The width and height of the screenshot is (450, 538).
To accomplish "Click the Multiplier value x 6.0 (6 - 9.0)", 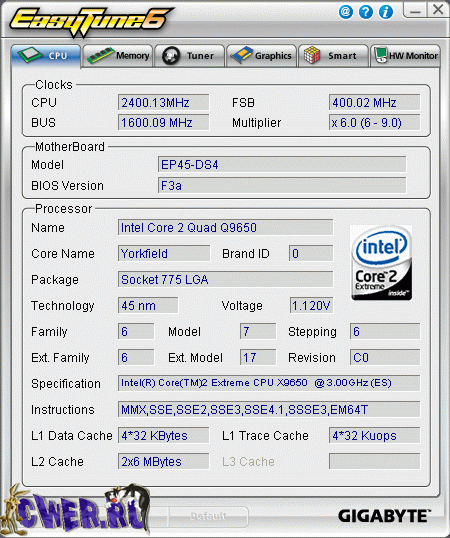I will coord(374,122).
